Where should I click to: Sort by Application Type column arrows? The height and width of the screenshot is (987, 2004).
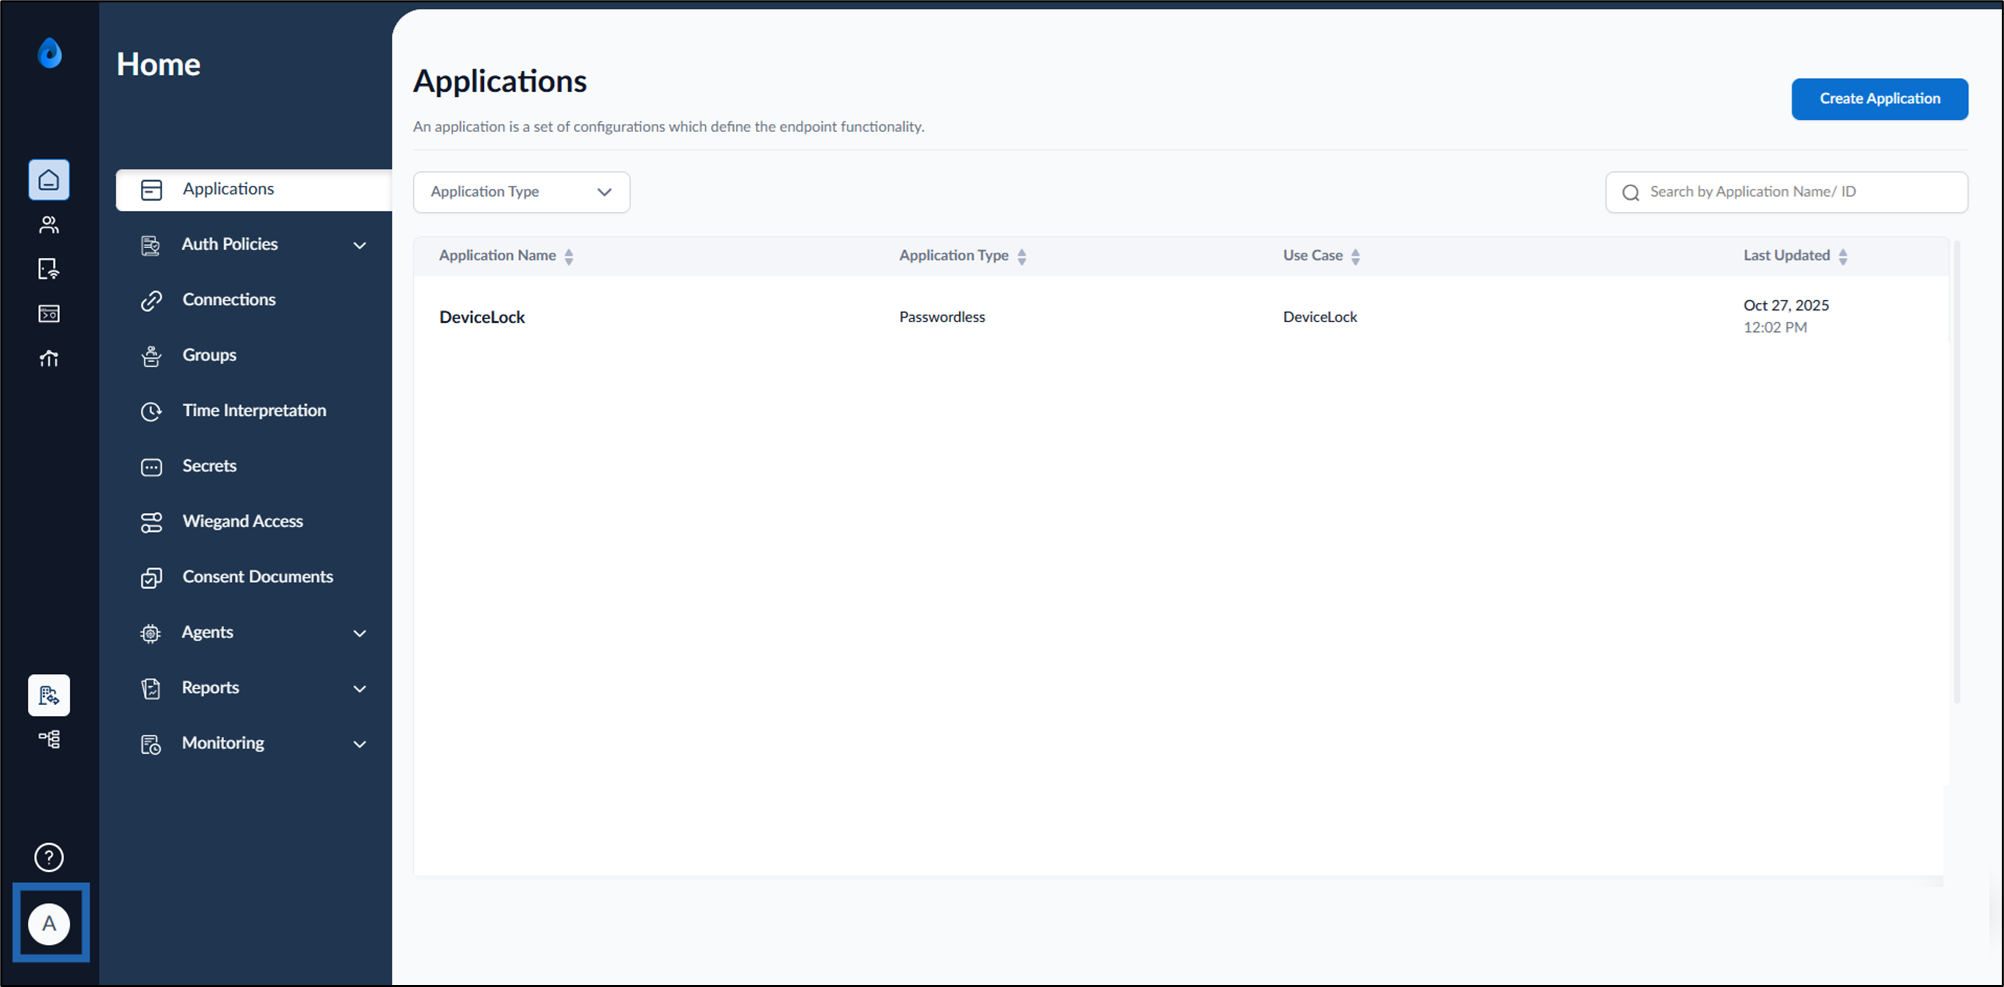point(1022,257)
